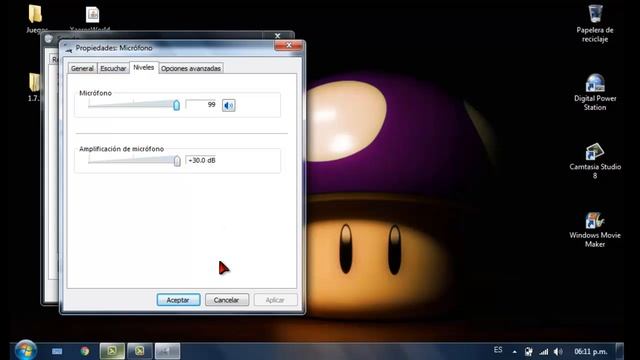Open the power status tray icon

pos(529,351)
